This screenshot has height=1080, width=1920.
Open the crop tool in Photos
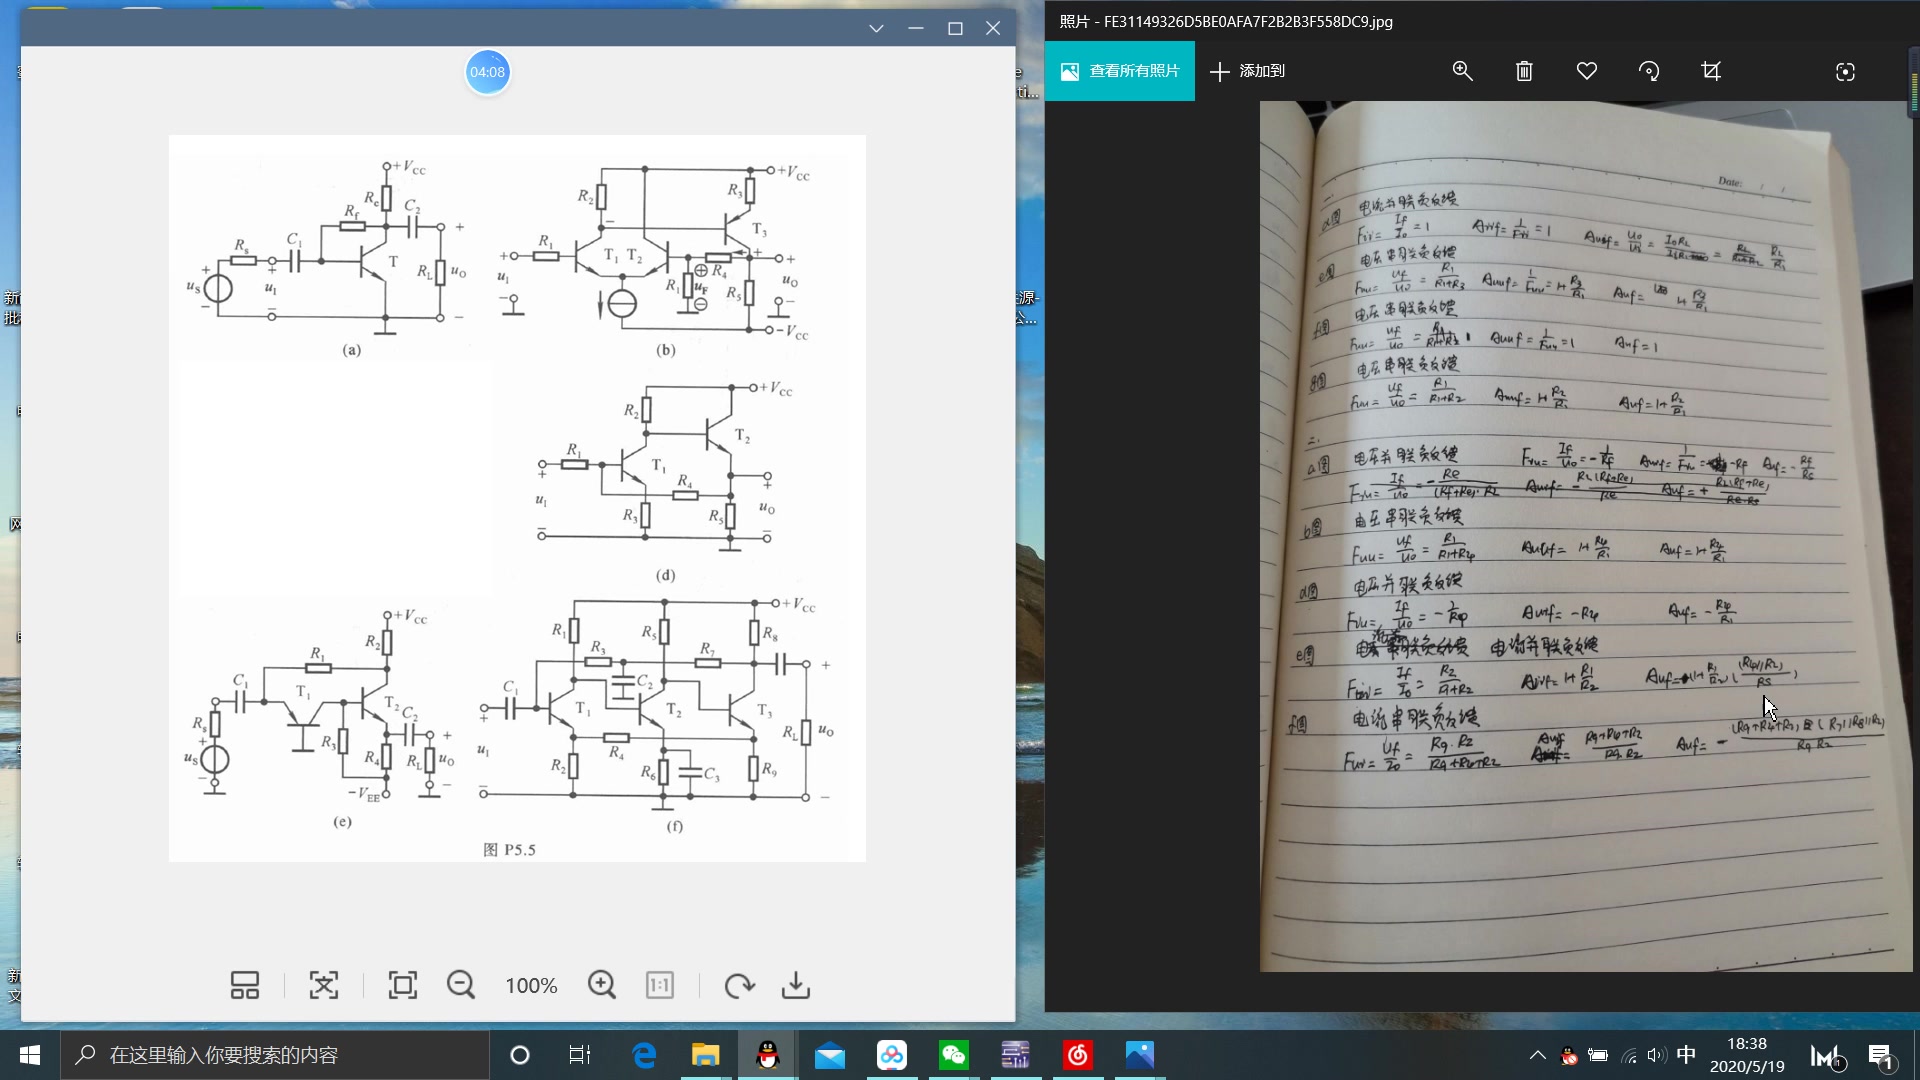[x=1711, y=71]
